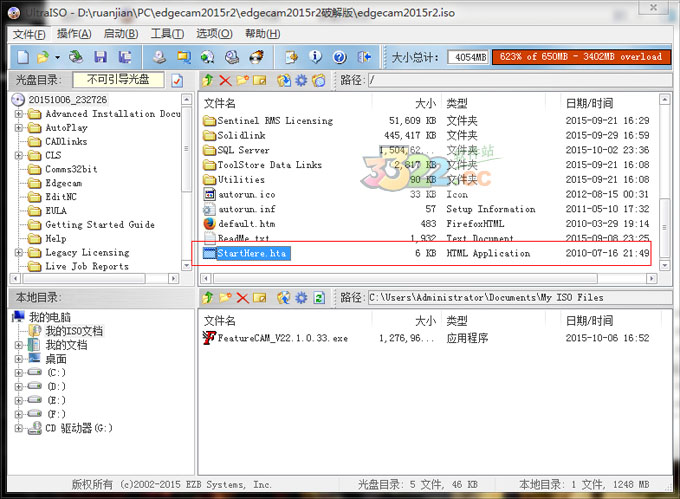
Task: Click the Save floppy disk icon
Action: pyautogui.click(x=101, y=57)
